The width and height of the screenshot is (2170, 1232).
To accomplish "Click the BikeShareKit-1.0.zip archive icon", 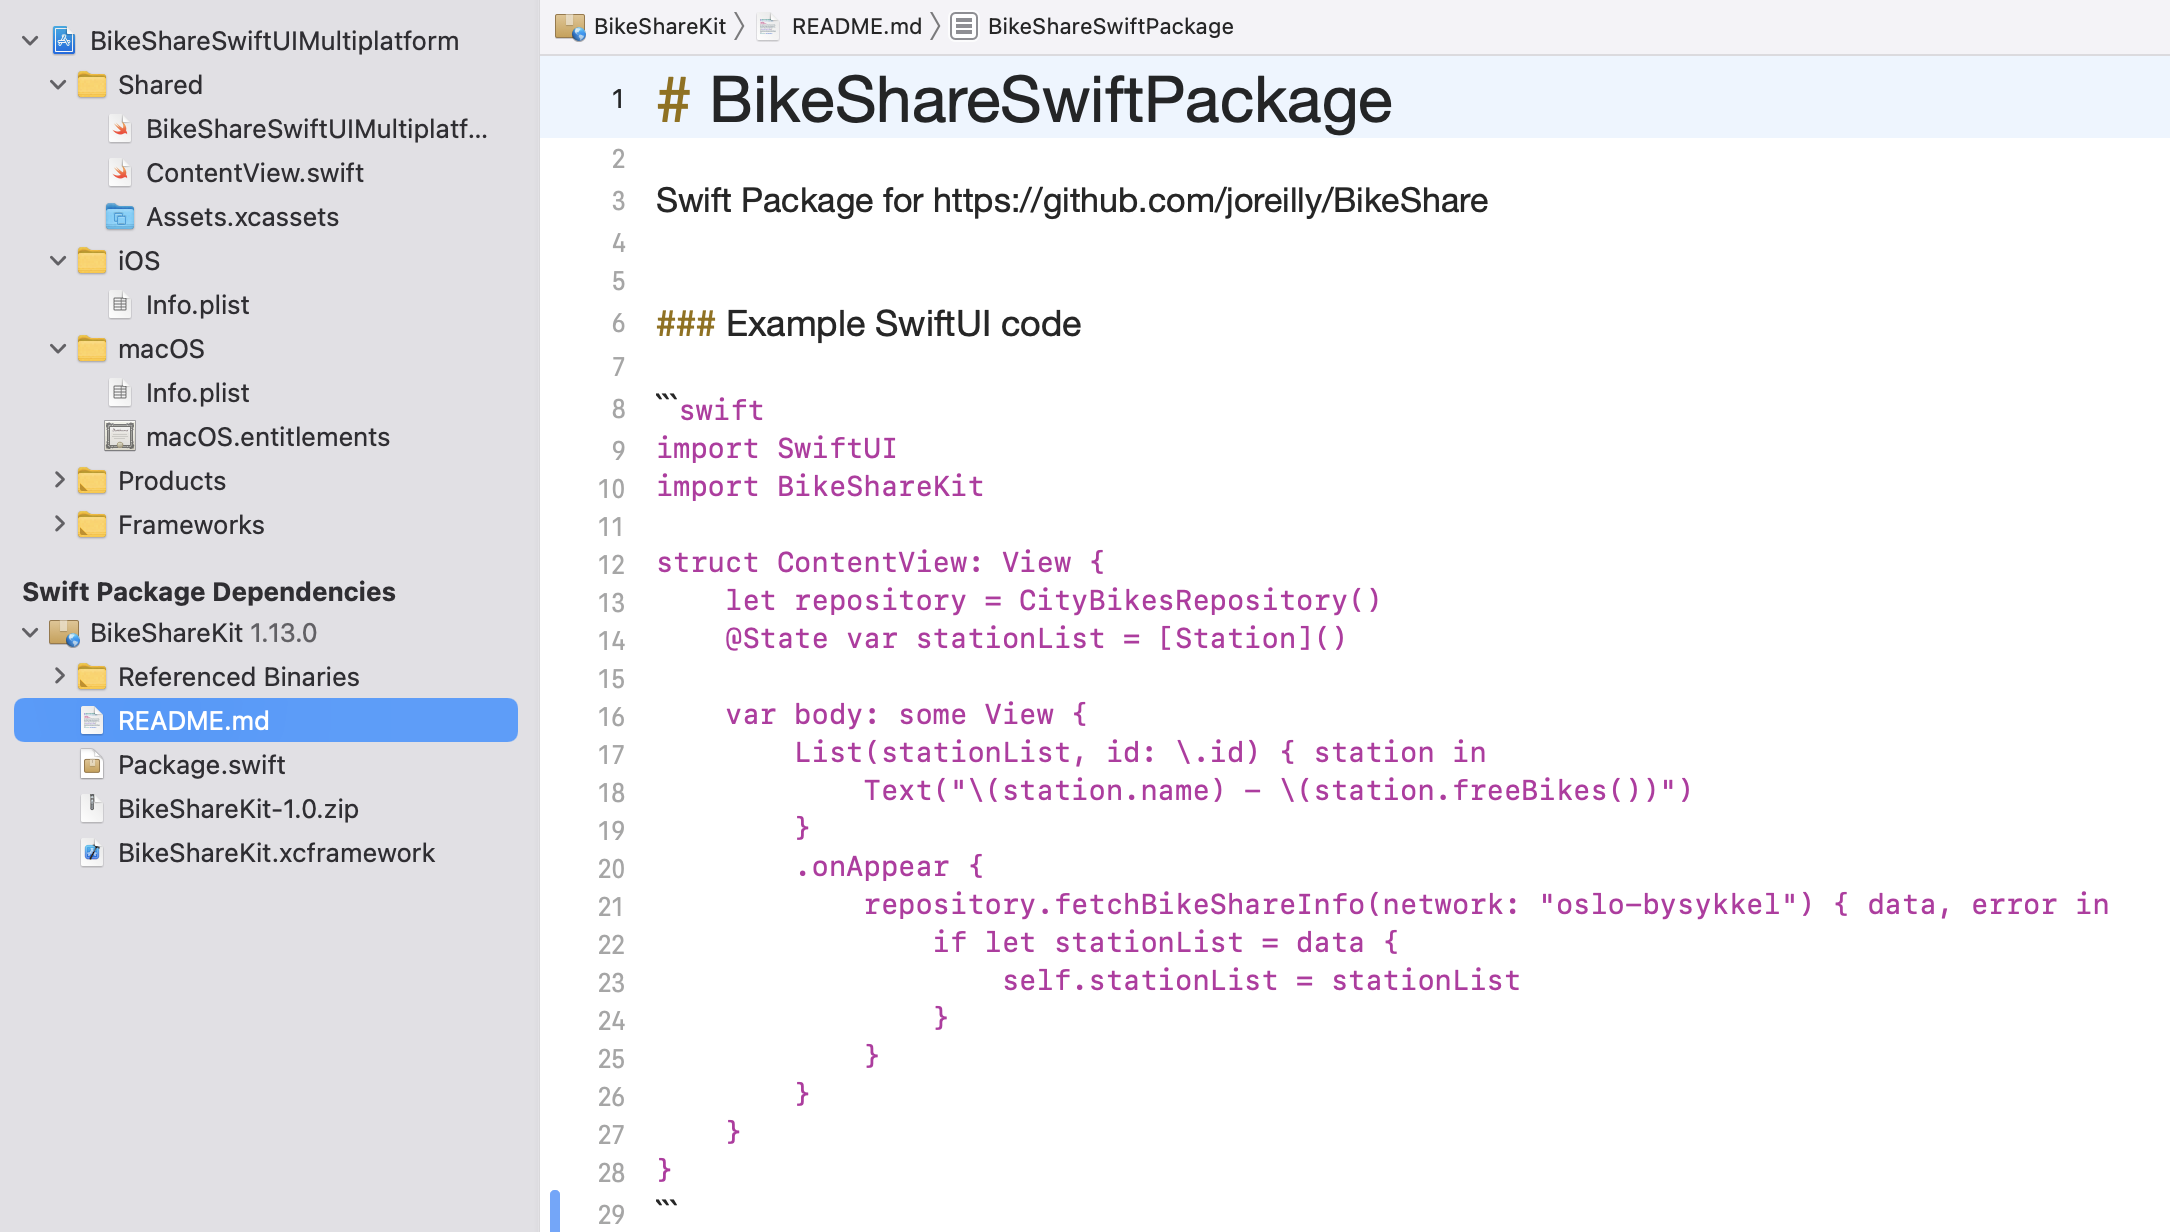I will click(x=92, y=809).
